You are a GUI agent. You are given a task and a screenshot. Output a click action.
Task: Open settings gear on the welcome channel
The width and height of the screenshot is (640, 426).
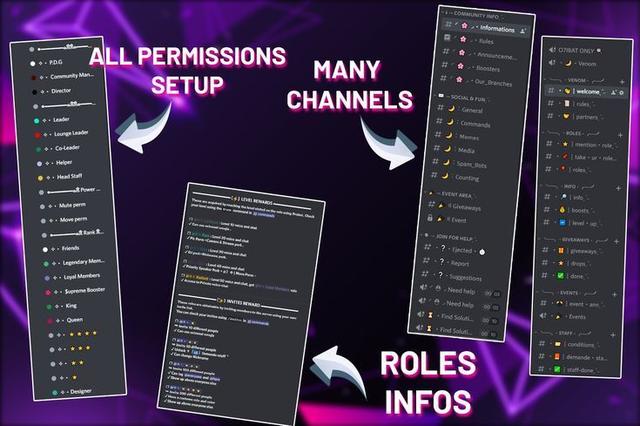(622, 93)
